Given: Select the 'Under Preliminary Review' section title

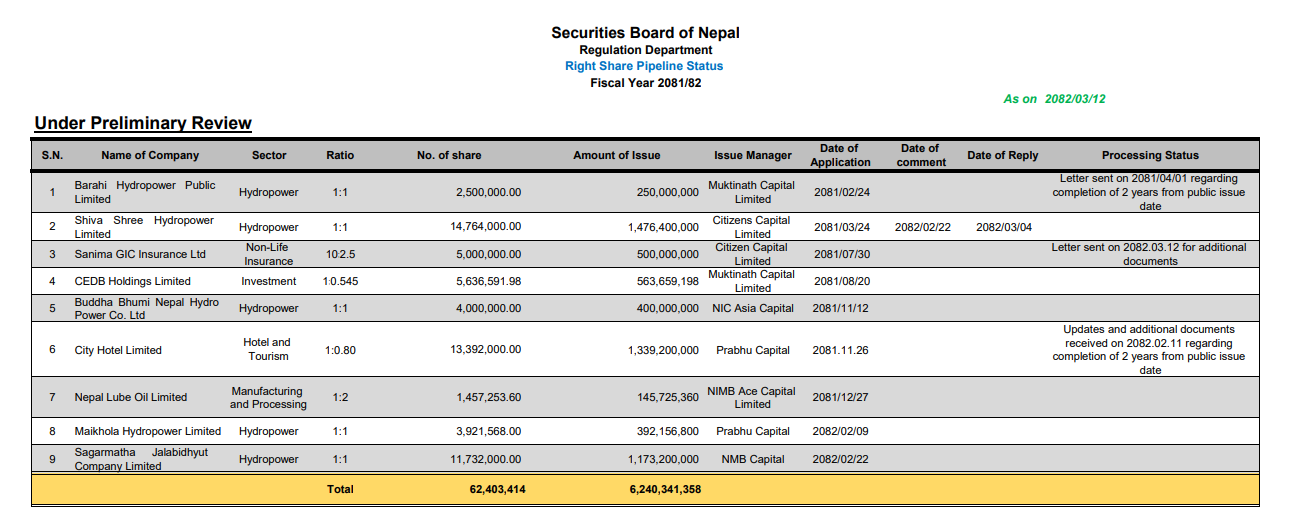Looking at the screenshot, I should (x=143, y=123).
